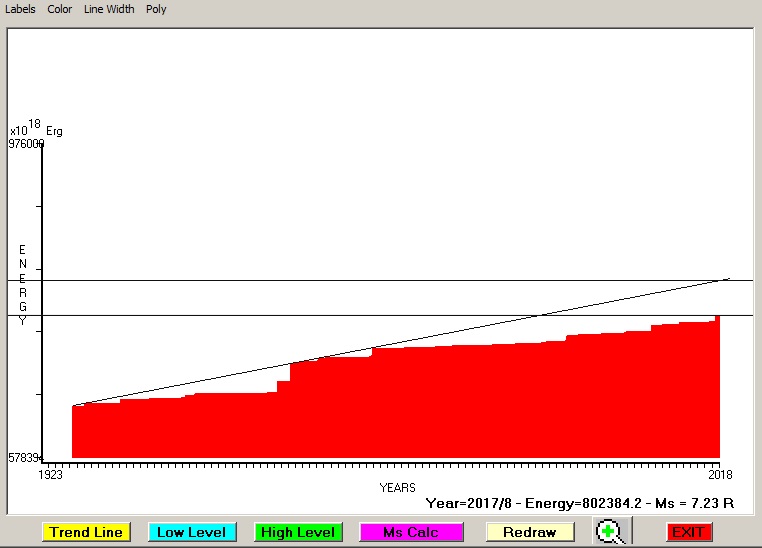Viewport: 762px width, 548px height.
Task: Open the Poly menu
Action: pyautogui.click(x=156, y=9)
